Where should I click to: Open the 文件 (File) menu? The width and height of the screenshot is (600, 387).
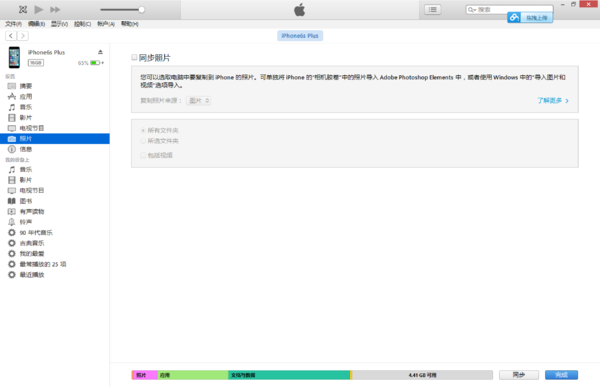[x=13, y=24]
